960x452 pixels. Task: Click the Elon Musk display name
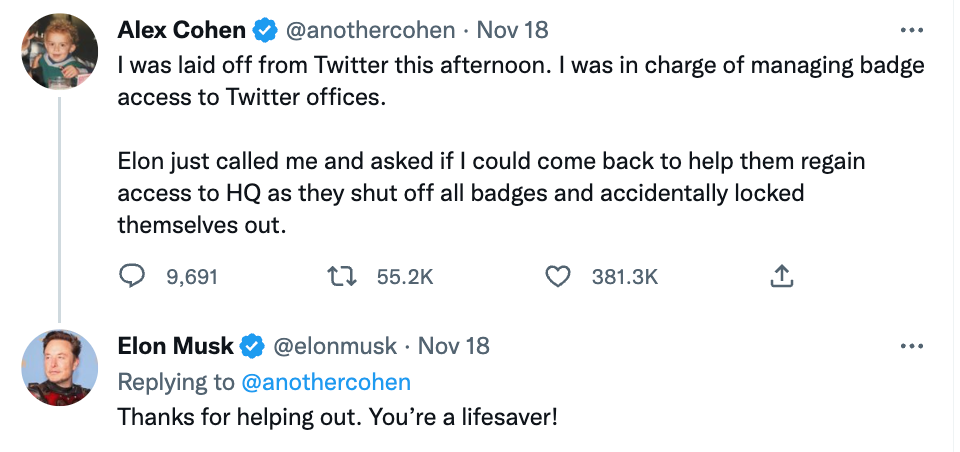(x=175, y=347)
